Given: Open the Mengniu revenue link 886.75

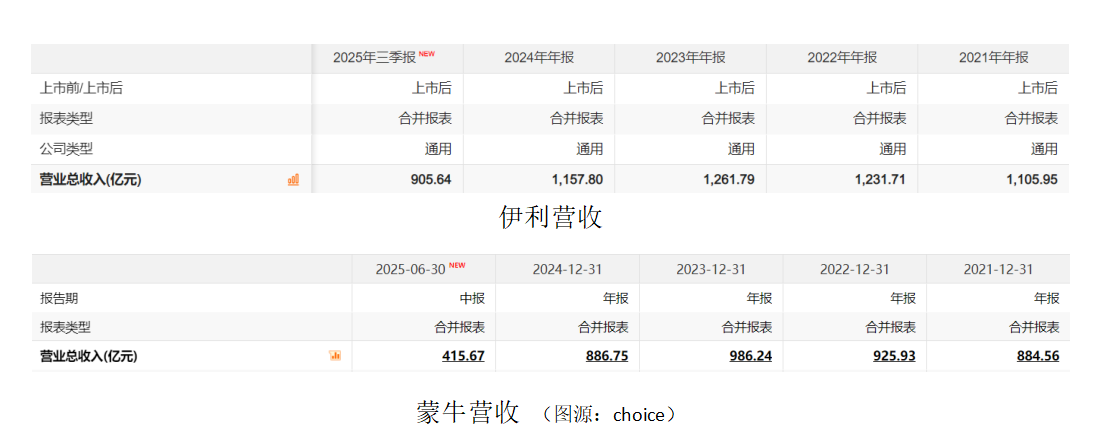Looking at the screenshot, I should (x=607, y=356).
